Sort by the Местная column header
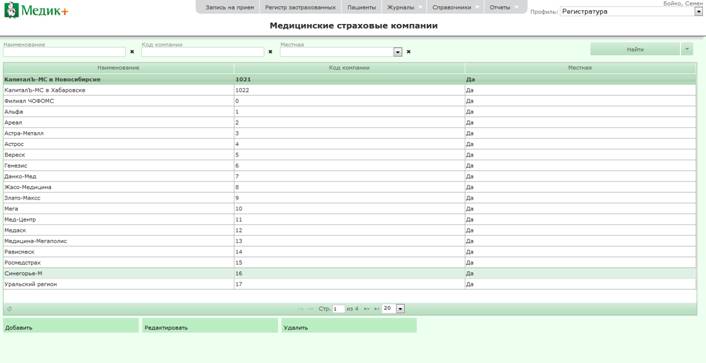 [x=580, y=68]
